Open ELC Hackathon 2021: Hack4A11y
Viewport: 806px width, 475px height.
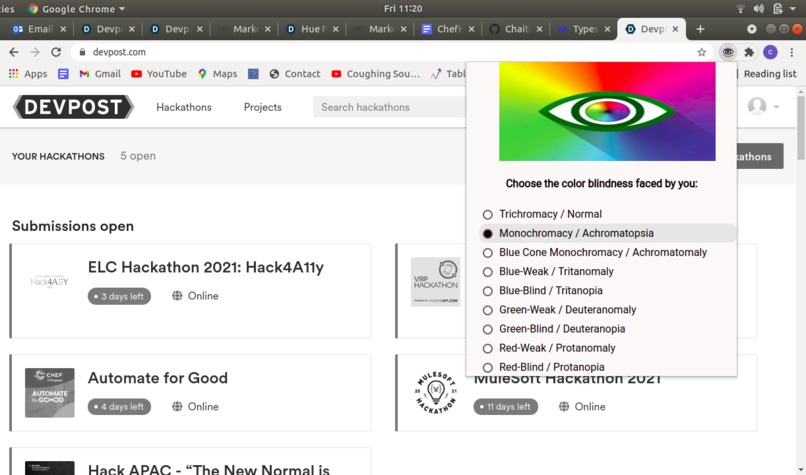pos(206,267)
